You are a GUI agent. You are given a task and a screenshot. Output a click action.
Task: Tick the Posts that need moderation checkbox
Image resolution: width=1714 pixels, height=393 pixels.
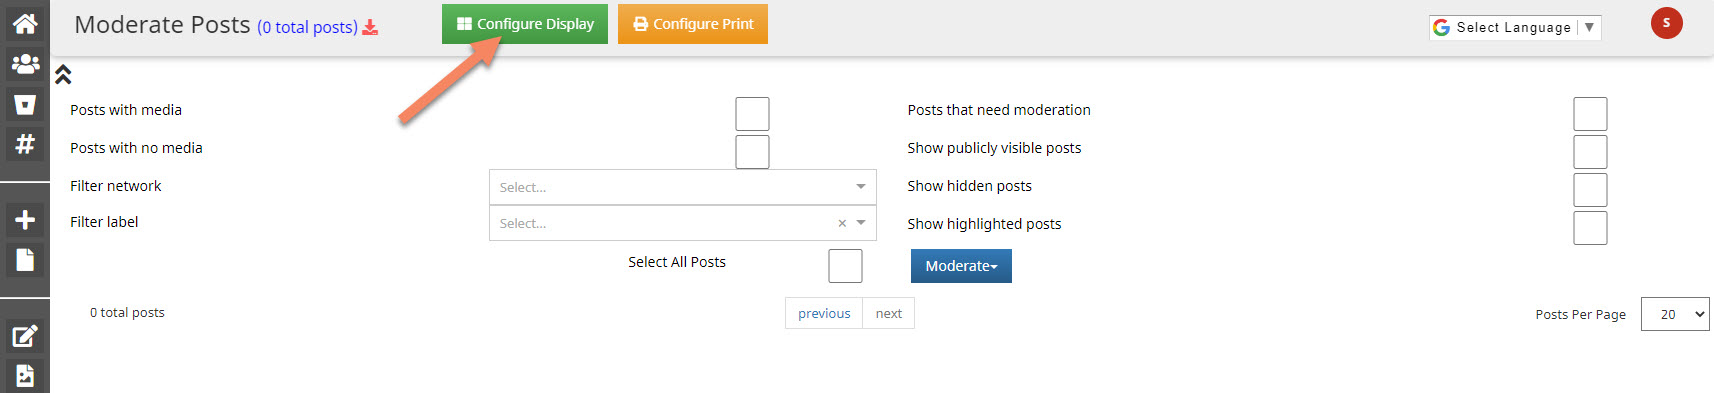coord(1590,114)
